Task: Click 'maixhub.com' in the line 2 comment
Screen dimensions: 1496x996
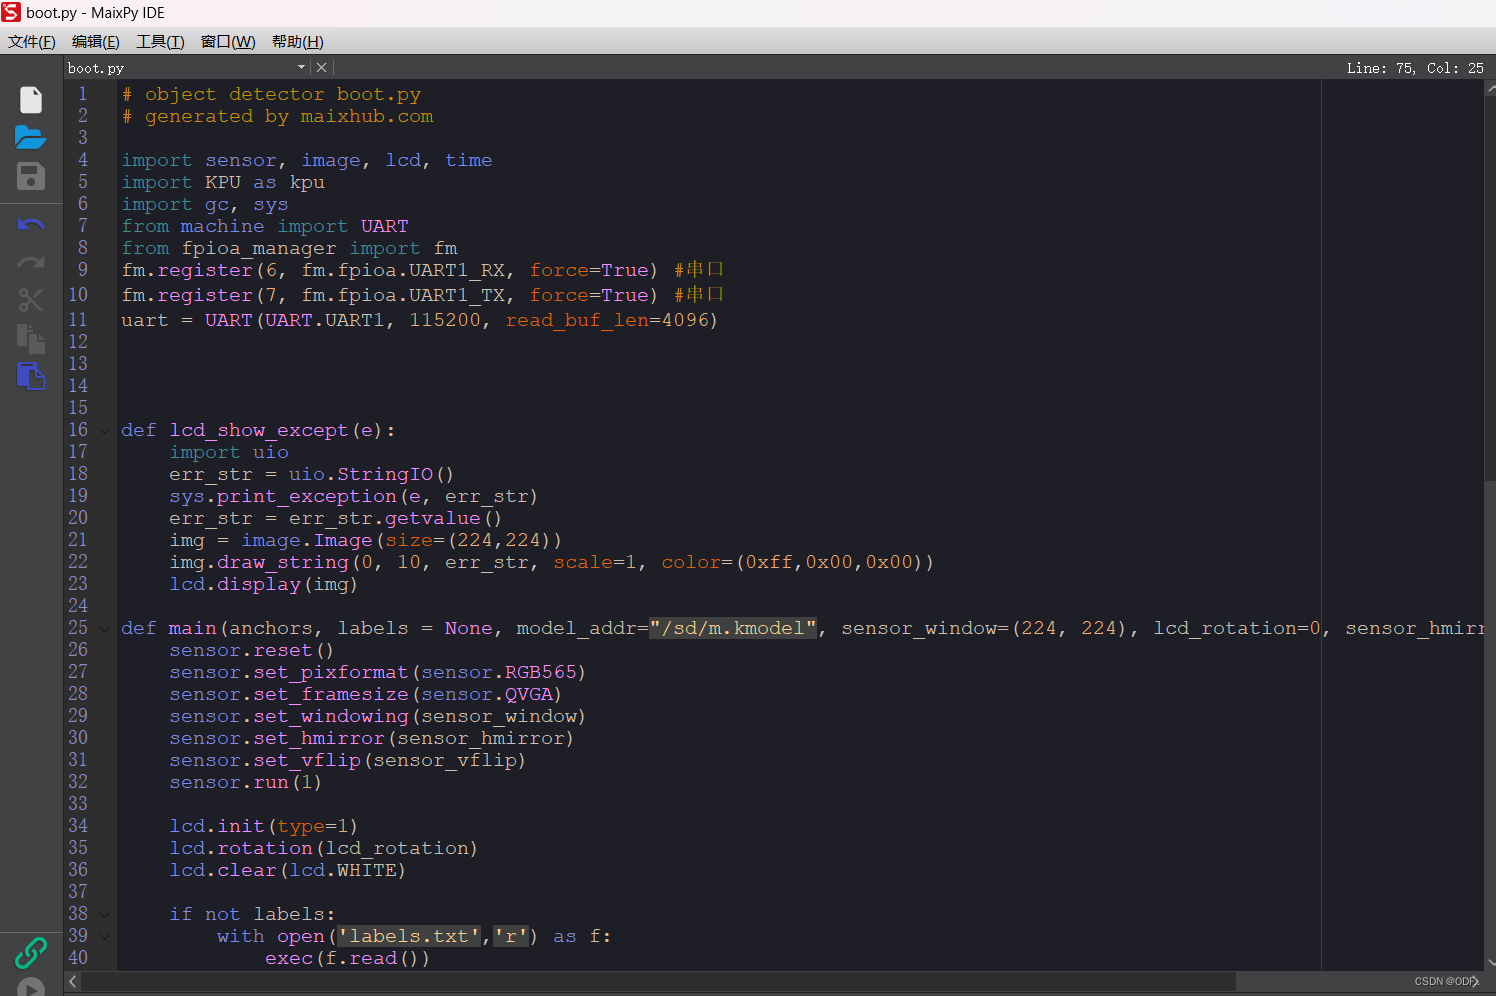Action: click(x=367, y=116)
